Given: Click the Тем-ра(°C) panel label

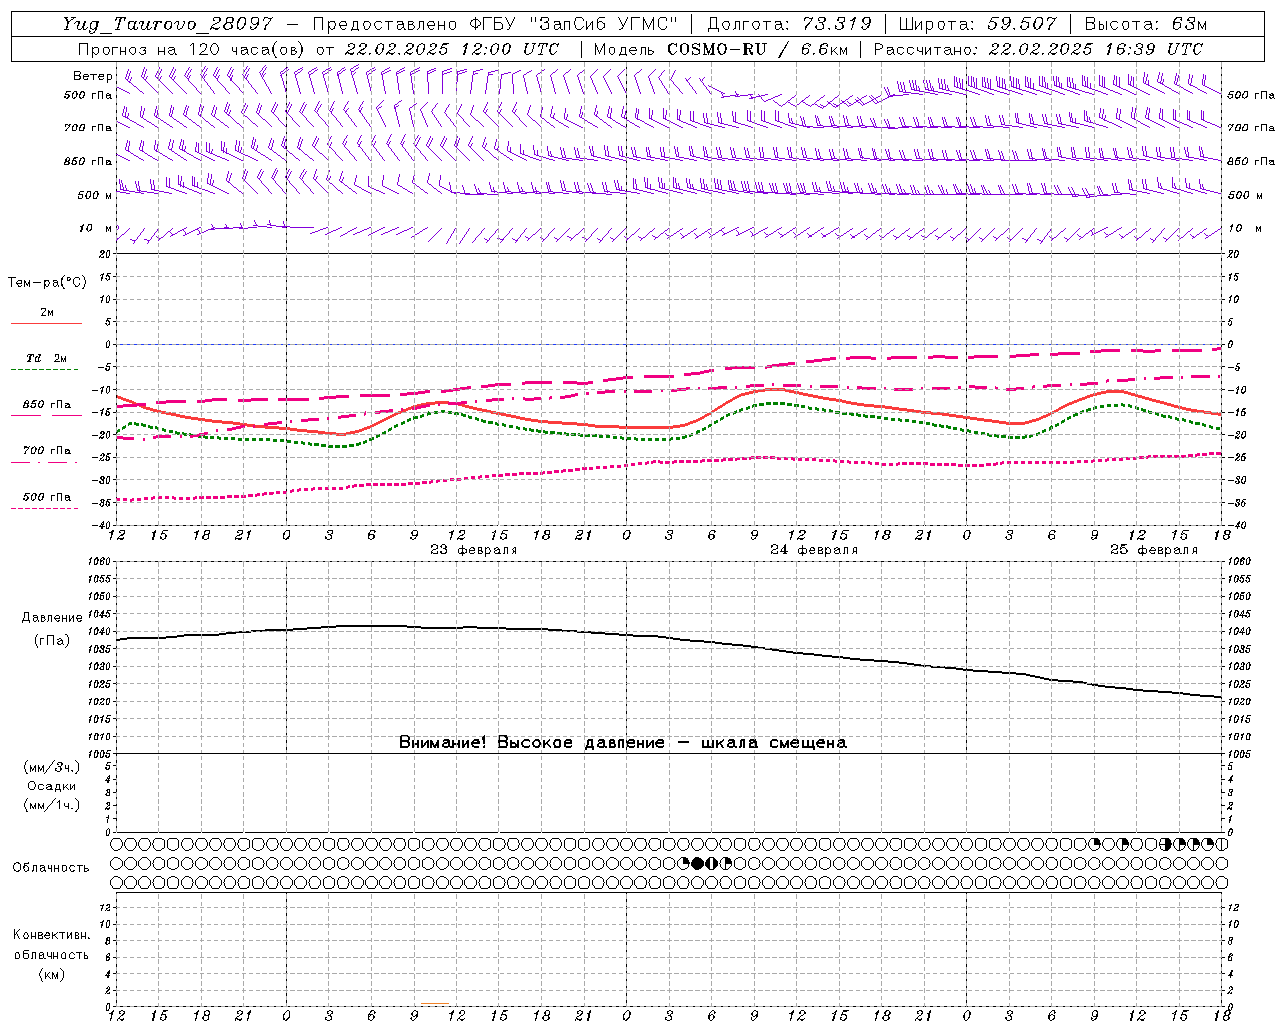Looking at the screenshot, I should pyautogui.click(x=47, y=283).
